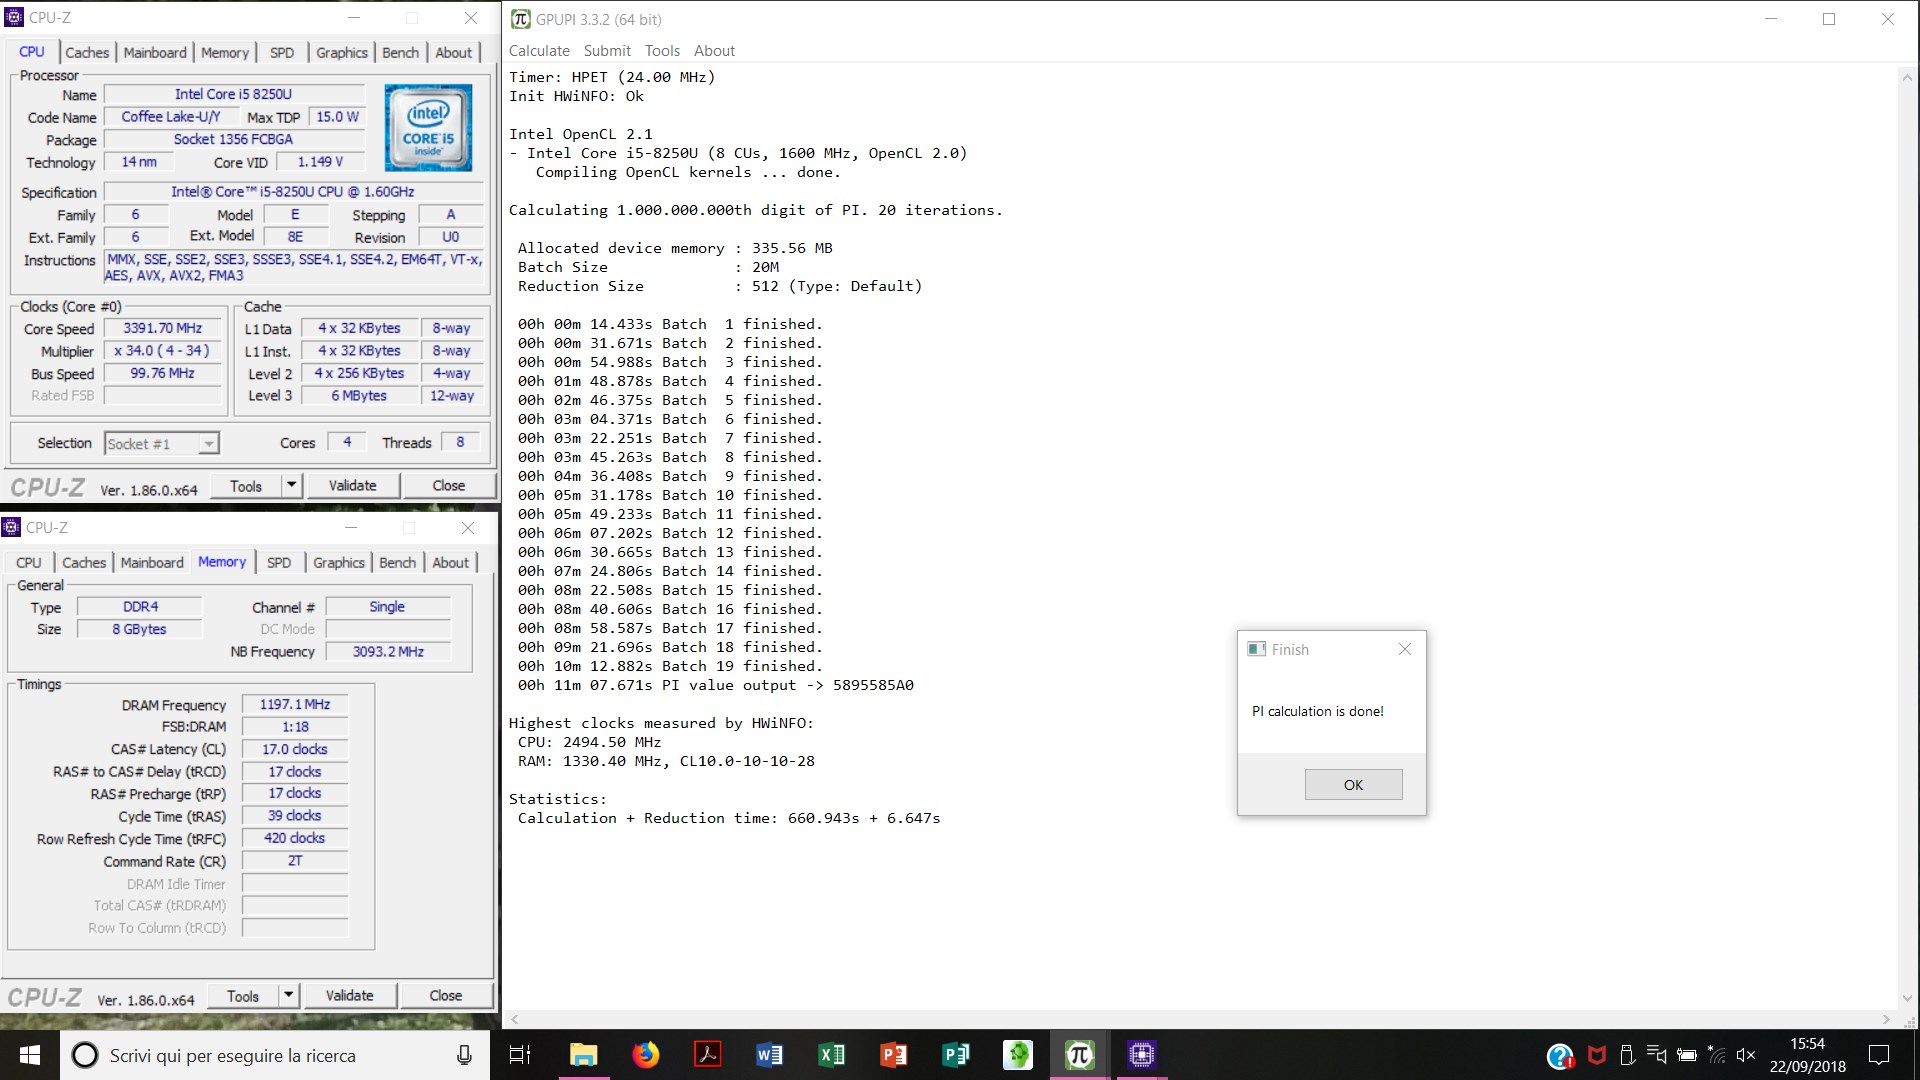Click the NB Frequency value 3093.2 MHz
The image size is (1920, 1080).
pyautogui.click(x=388, y=651)
